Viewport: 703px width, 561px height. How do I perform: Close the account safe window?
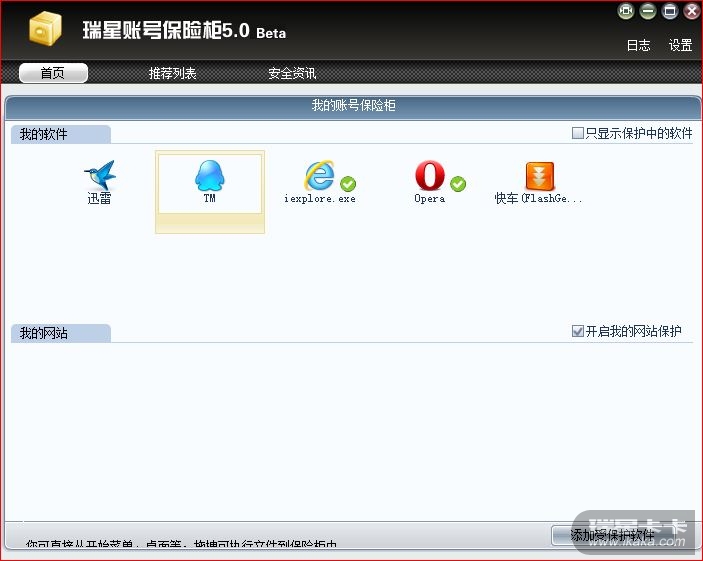[x=692, y=11]
